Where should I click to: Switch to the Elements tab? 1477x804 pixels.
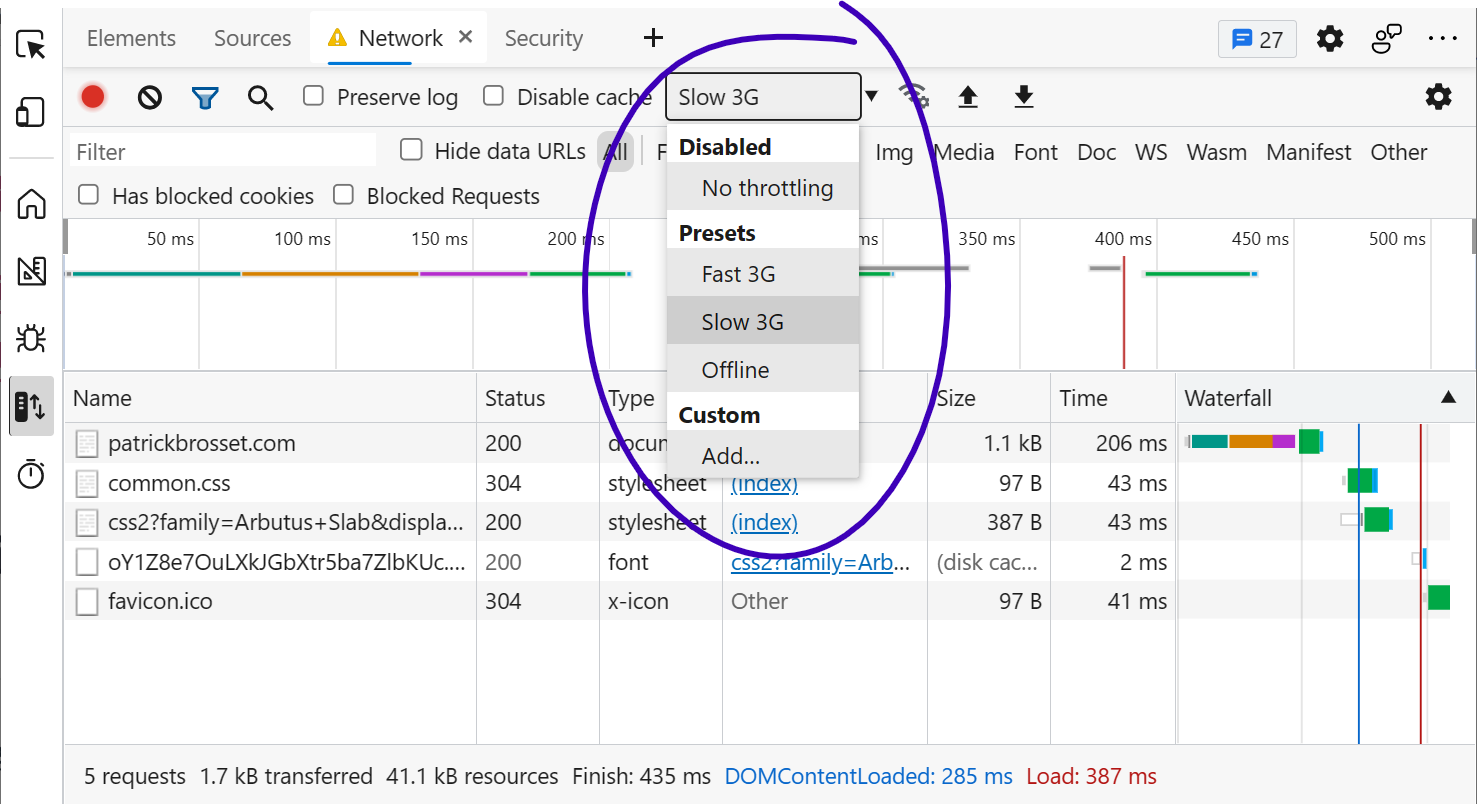[x=131, y=38]
